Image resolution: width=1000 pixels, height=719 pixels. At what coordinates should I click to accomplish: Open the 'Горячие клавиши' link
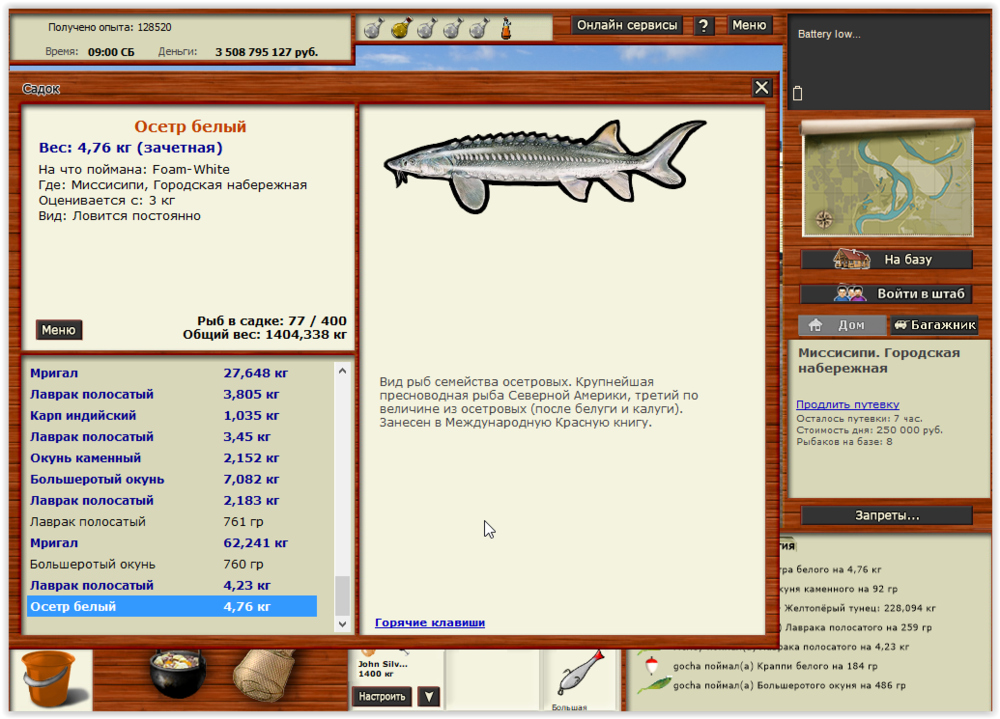click(428, 621)
